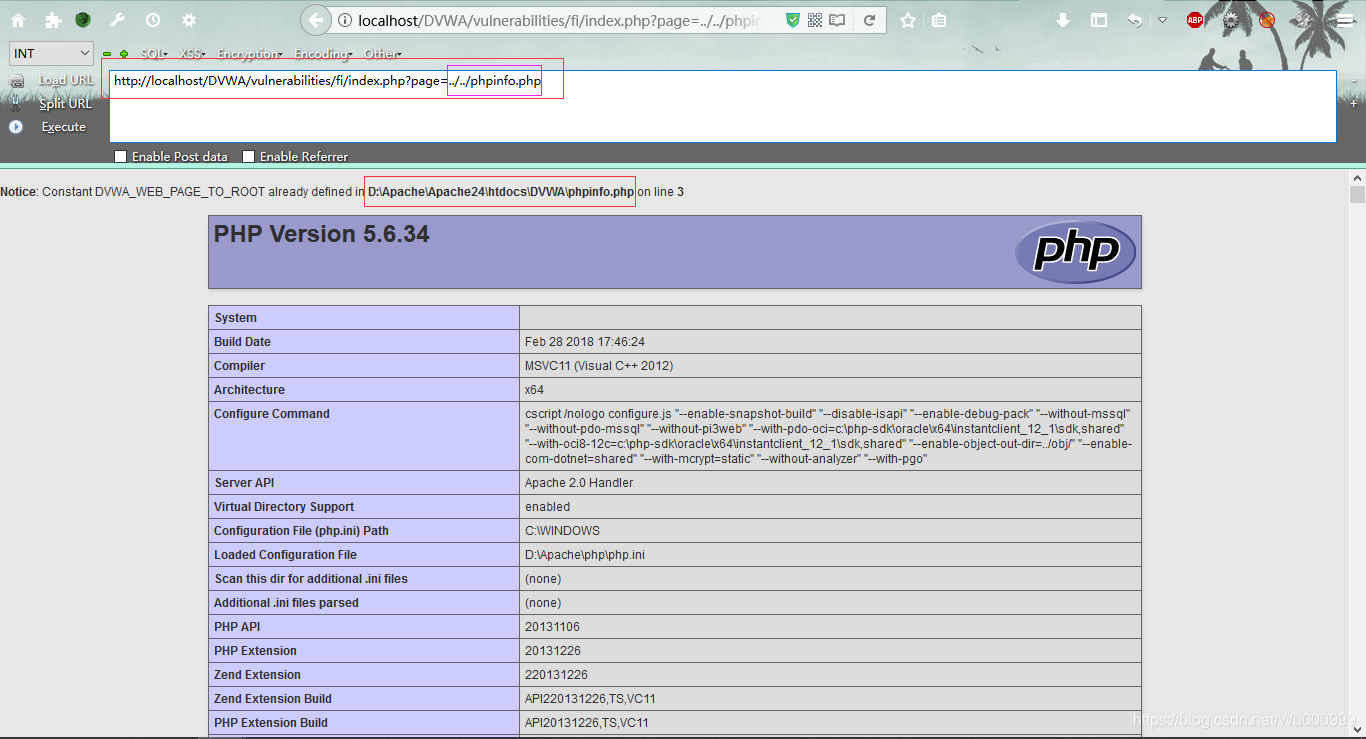
Task: Click the 'MSVC11 (Visual C++ 2012)' value
Action: coord(599,366)
